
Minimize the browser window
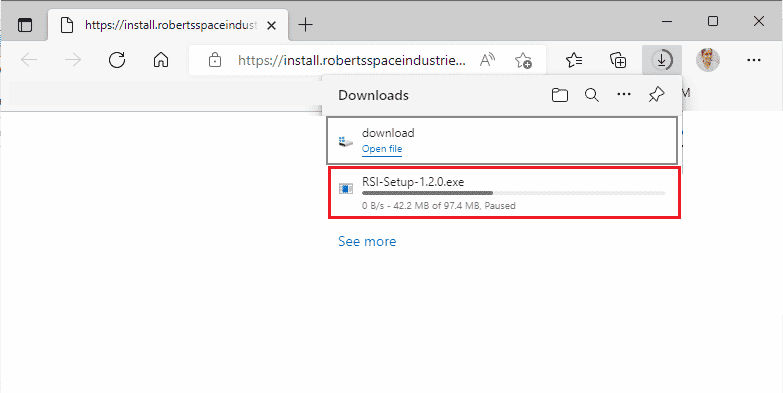[667, 21]
